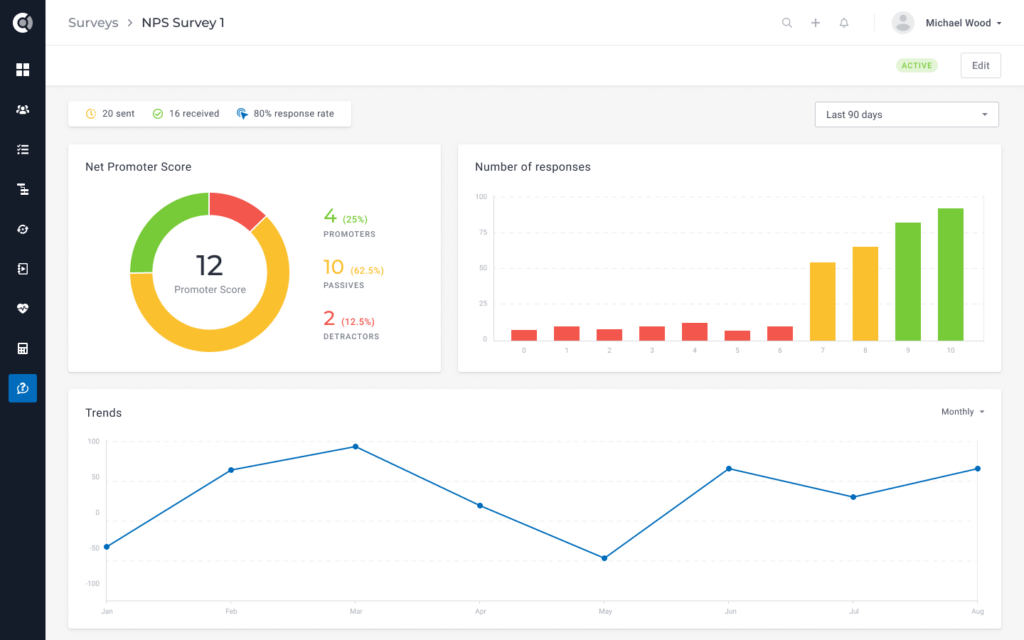Viewport: 1024px width, 640px height.
Task: Click the user avatar picture
Action: coord(903,23)
